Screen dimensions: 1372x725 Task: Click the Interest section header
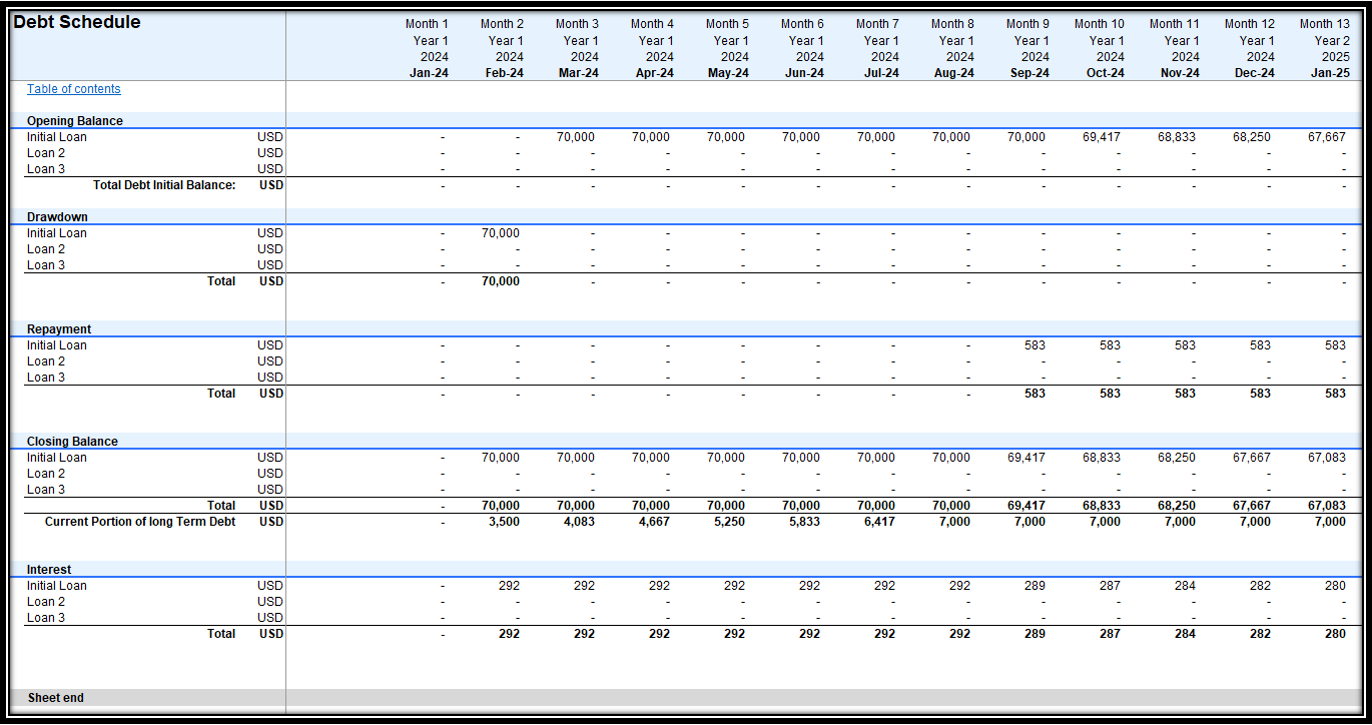coord(49,569)
